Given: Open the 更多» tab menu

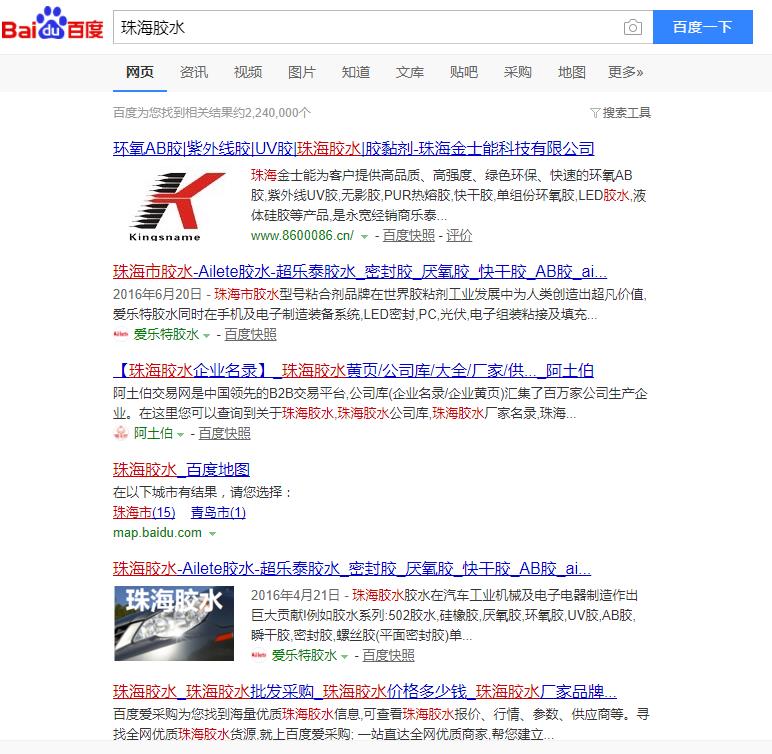Looking at the screenshot, I should click(x=626, y=72).
